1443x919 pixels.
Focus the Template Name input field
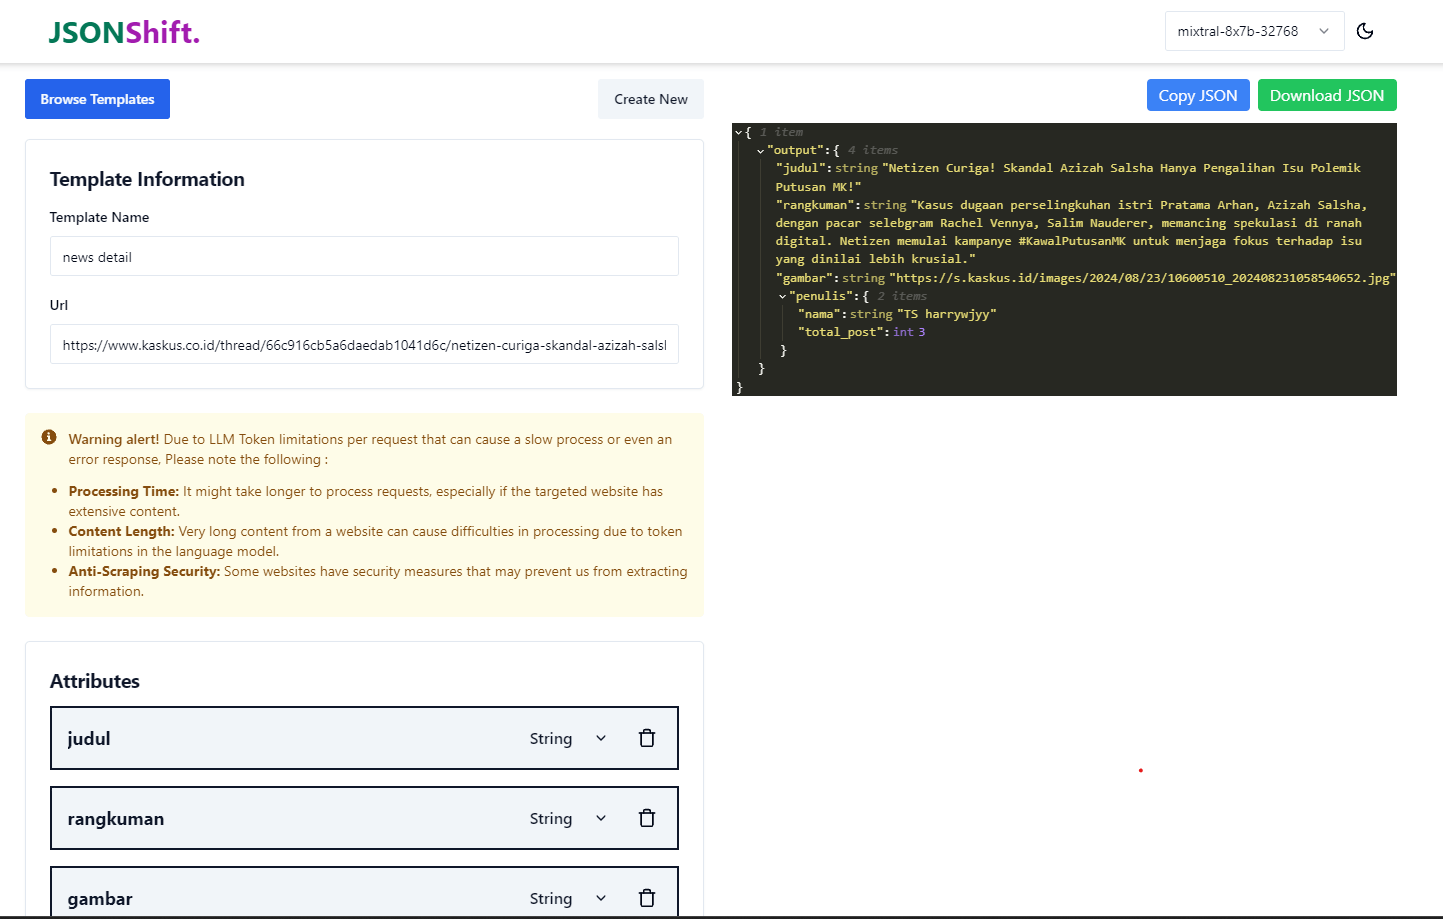364,256
